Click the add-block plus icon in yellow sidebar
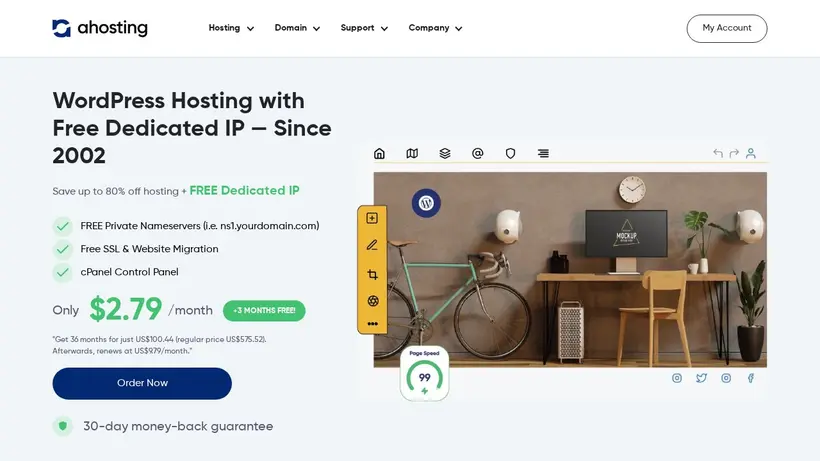 [372, 218]
